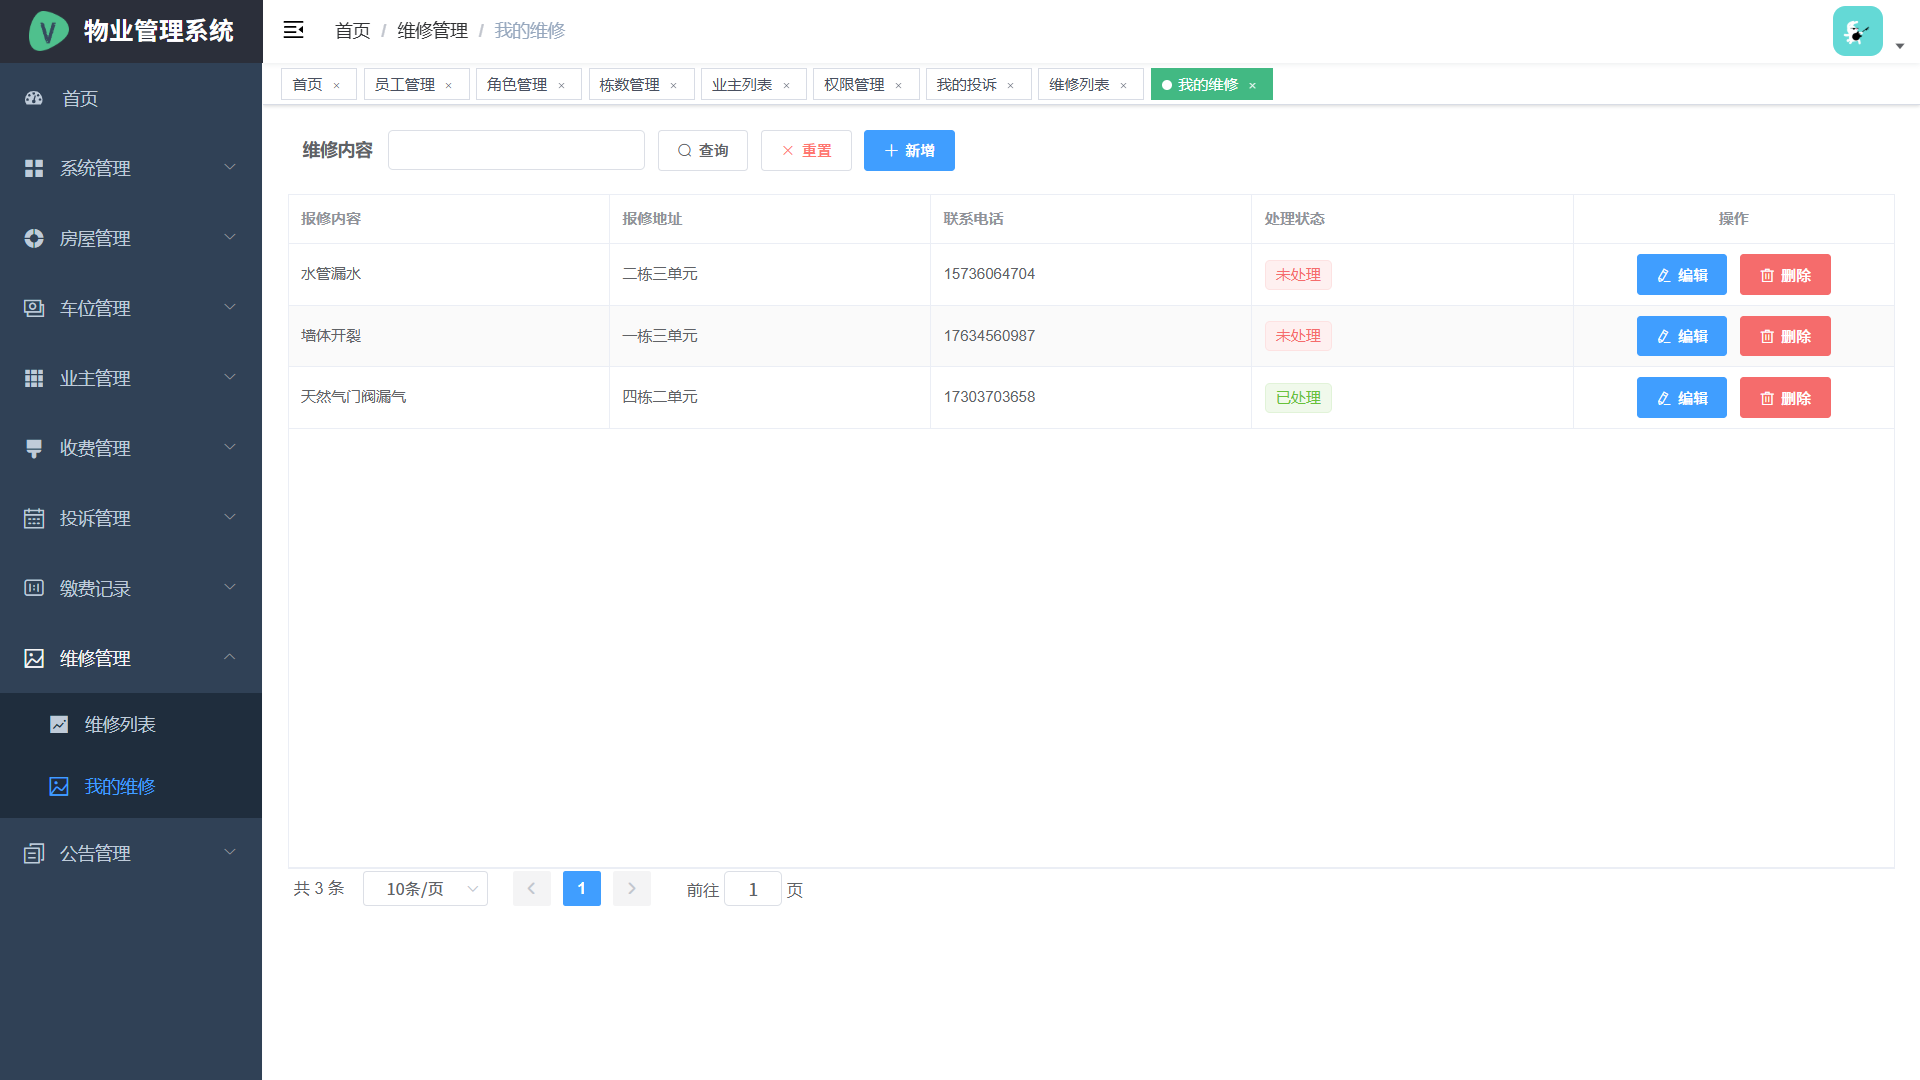
Task: Click the 收费管理 sidebar icon
Action: (x=34, y=448)
